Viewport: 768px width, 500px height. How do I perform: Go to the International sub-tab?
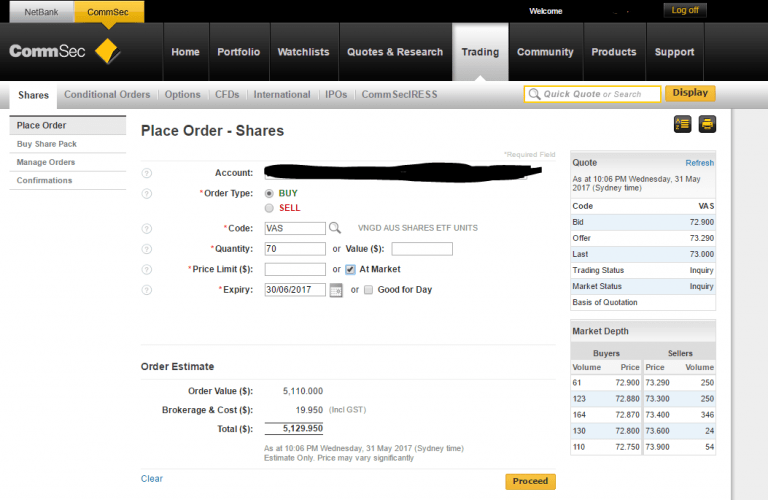point(282,95)
